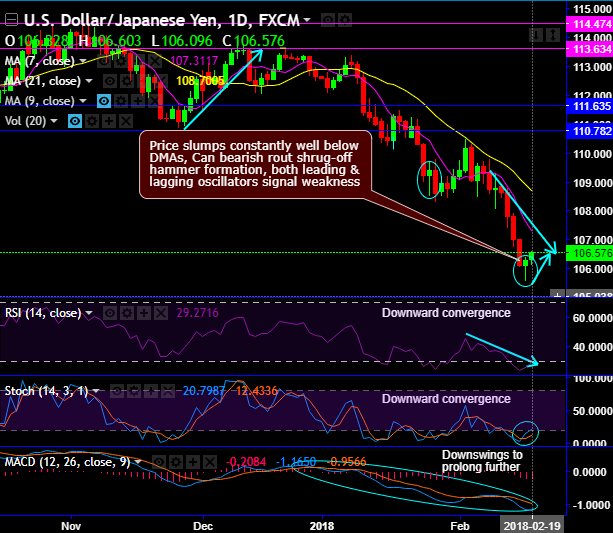Viewport: 613px width, 533px height.
Task: Click the 110.782 blue price label
Action: coord(590,131)
